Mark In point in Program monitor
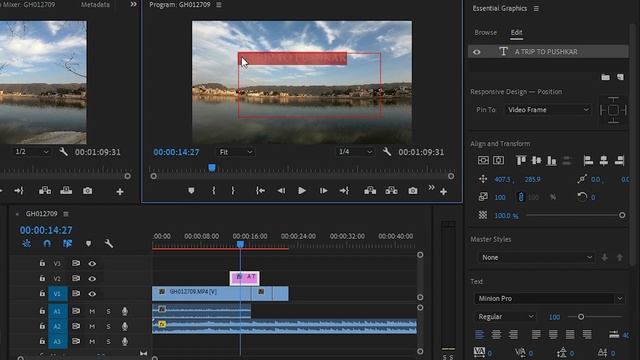The width and height of the screenshot is (640, 360). [x=213, y=191]
